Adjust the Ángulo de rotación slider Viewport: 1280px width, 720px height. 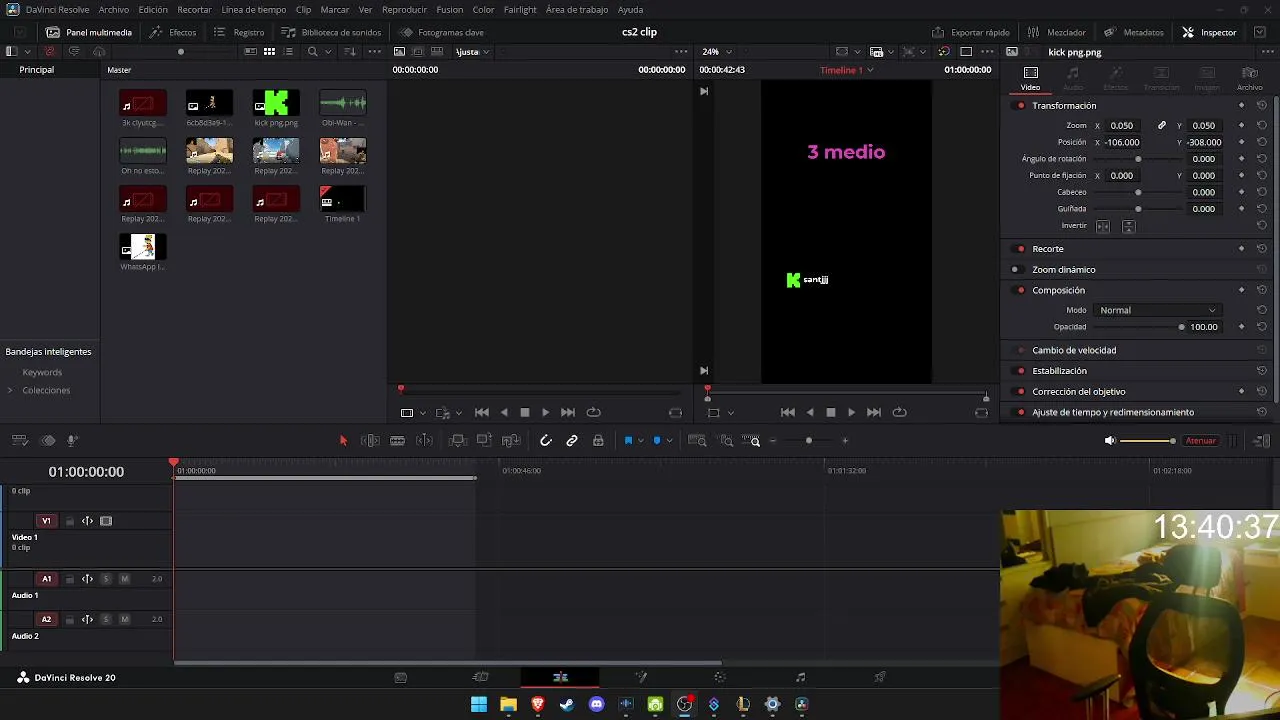[1138, 159]
